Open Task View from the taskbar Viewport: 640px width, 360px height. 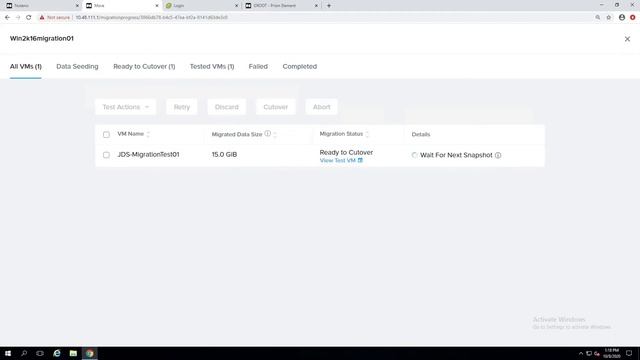point(40,353)
